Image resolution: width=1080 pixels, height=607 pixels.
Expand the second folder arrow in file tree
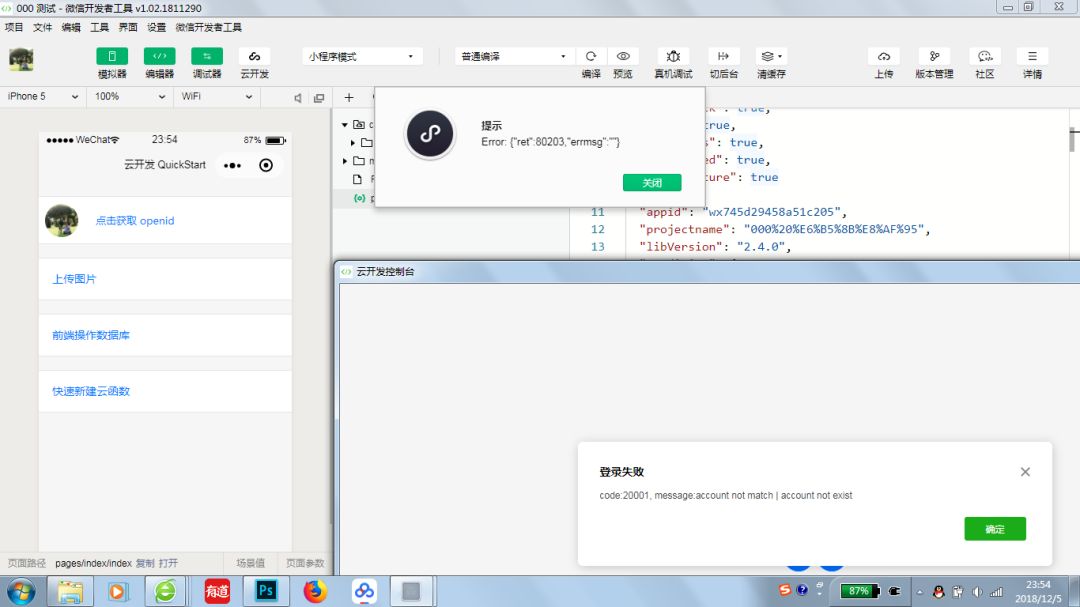353,143
